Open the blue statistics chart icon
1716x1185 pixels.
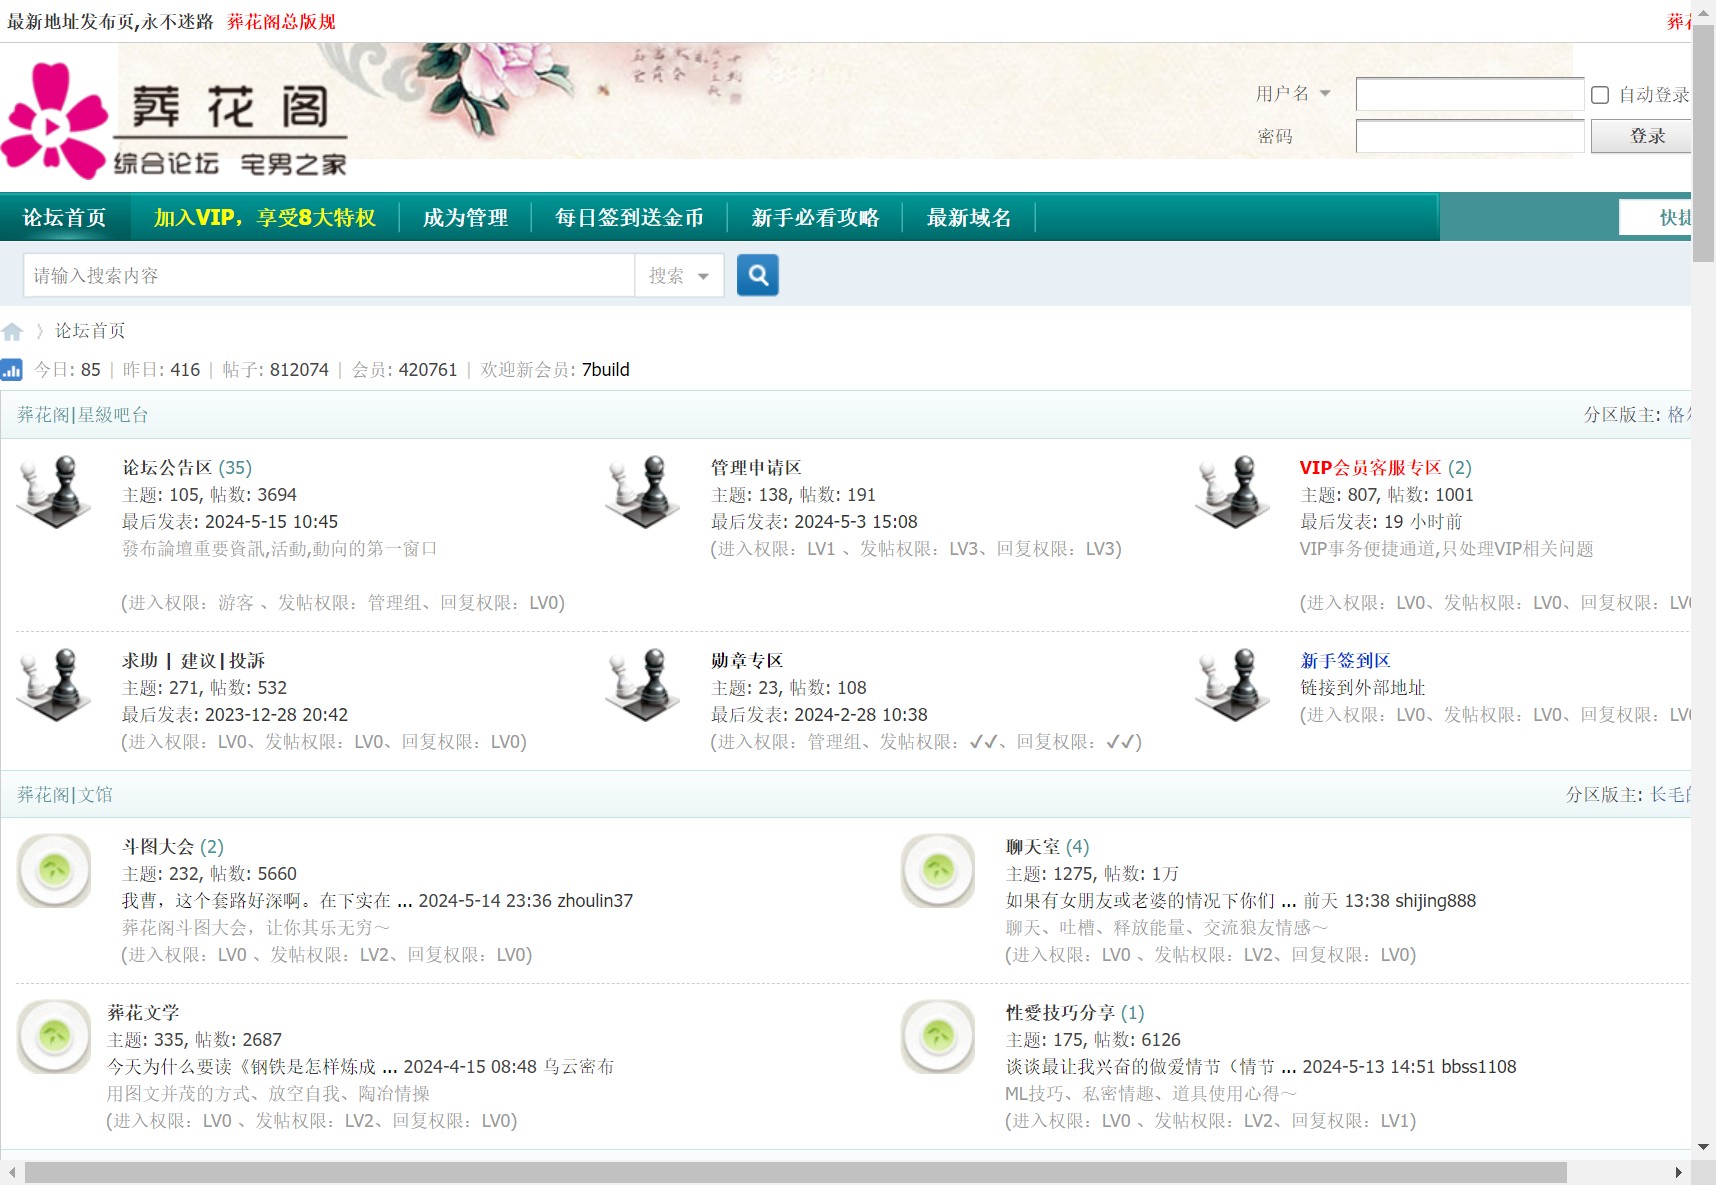tap(12, 370)
